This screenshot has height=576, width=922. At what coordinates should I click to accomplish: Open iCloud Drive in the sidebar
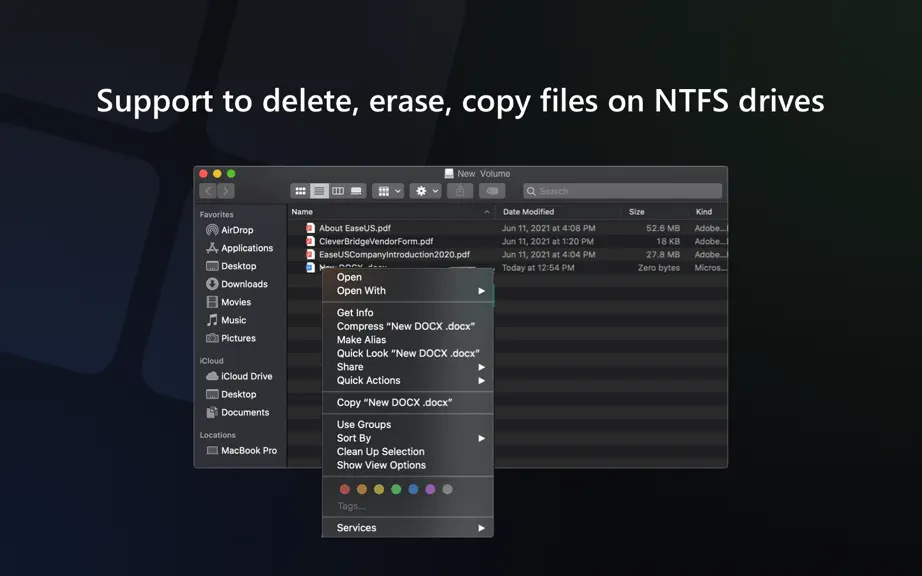pyautogui.click(x=240, y=376)
